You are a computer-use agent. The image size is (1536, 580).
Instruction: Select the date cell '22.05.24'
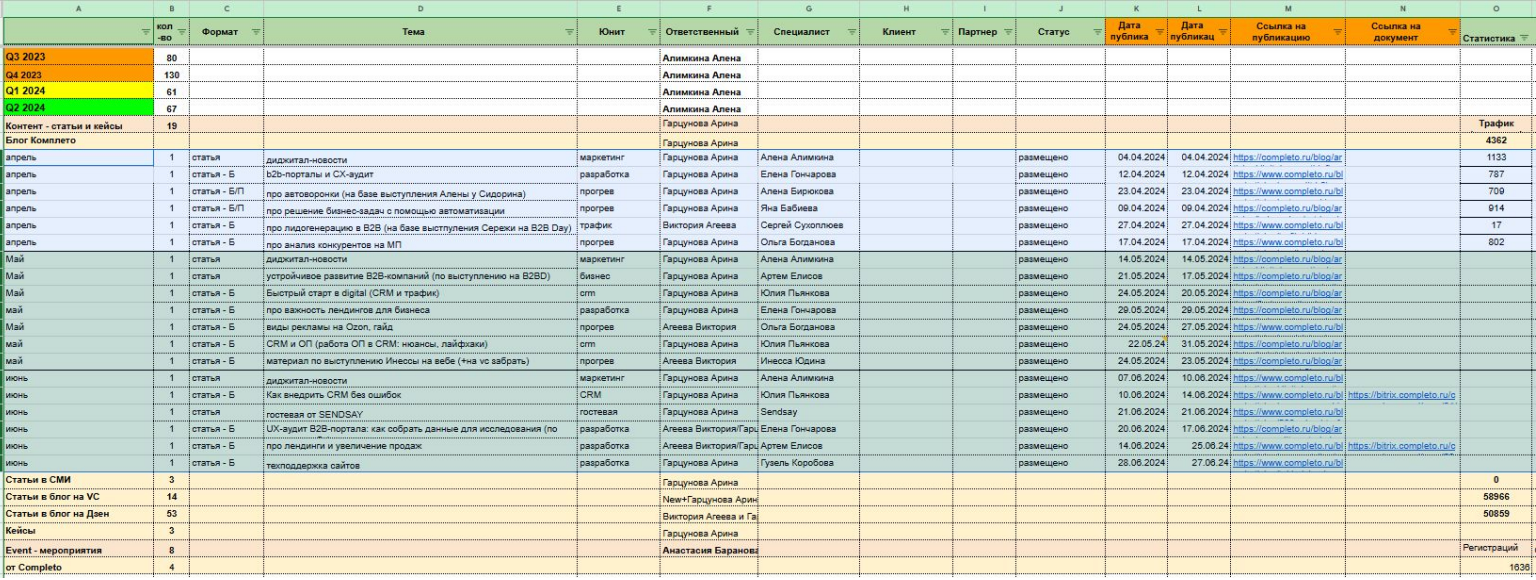pos(1137,345)
